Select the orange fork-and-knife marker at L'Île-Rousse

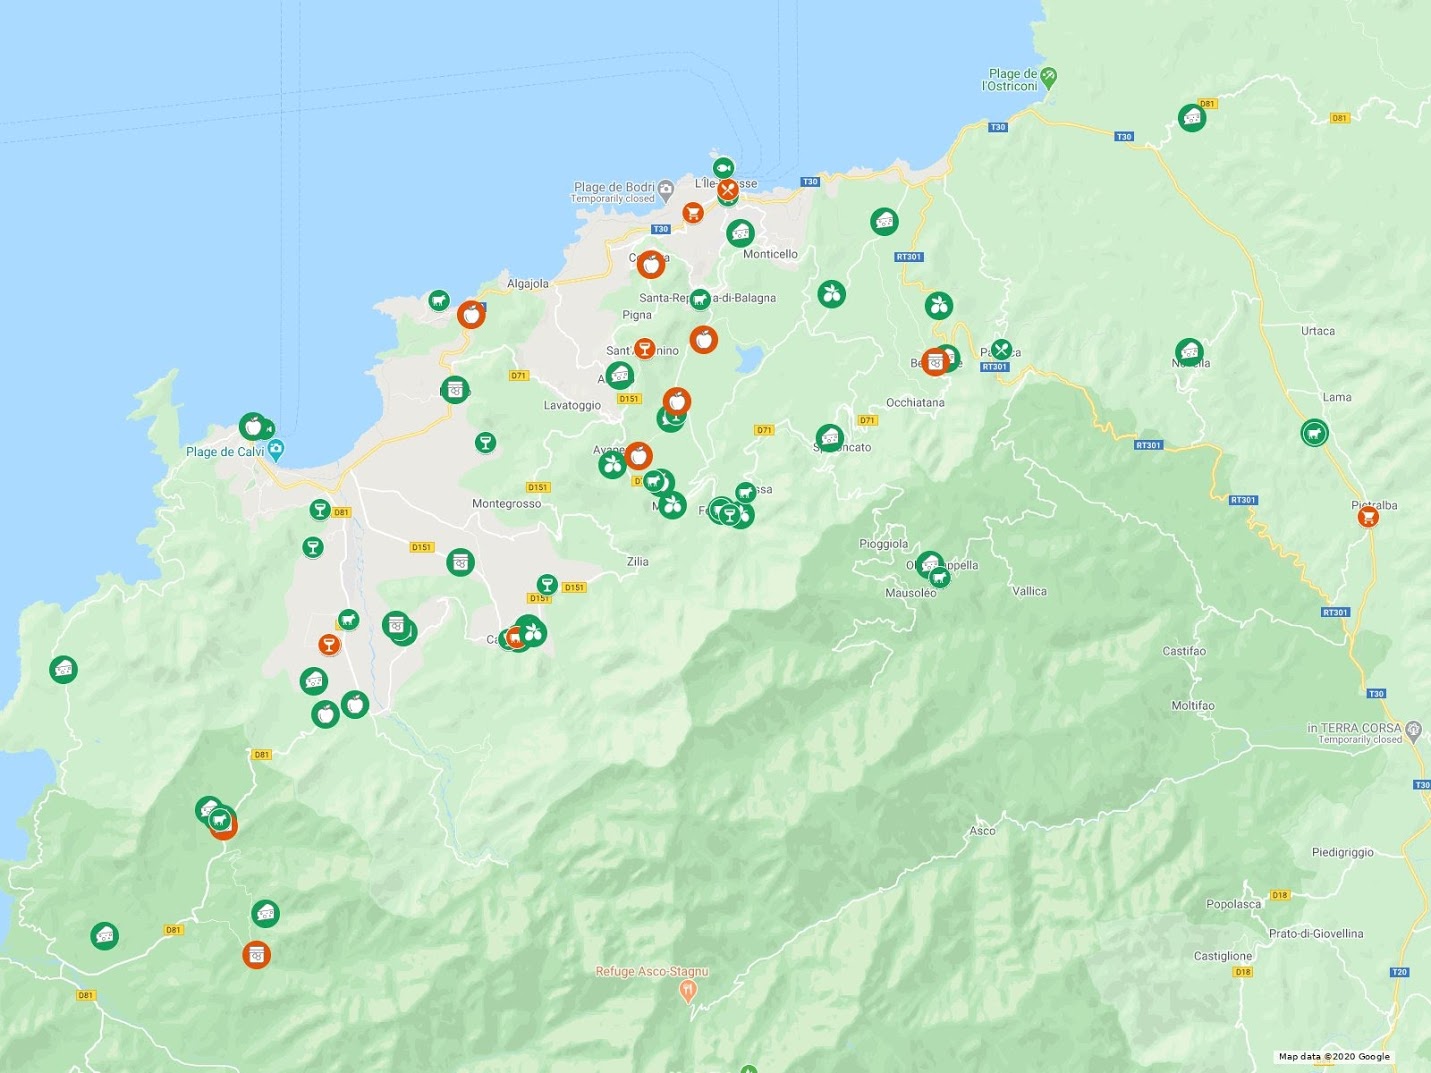click(x=728, y=189)
